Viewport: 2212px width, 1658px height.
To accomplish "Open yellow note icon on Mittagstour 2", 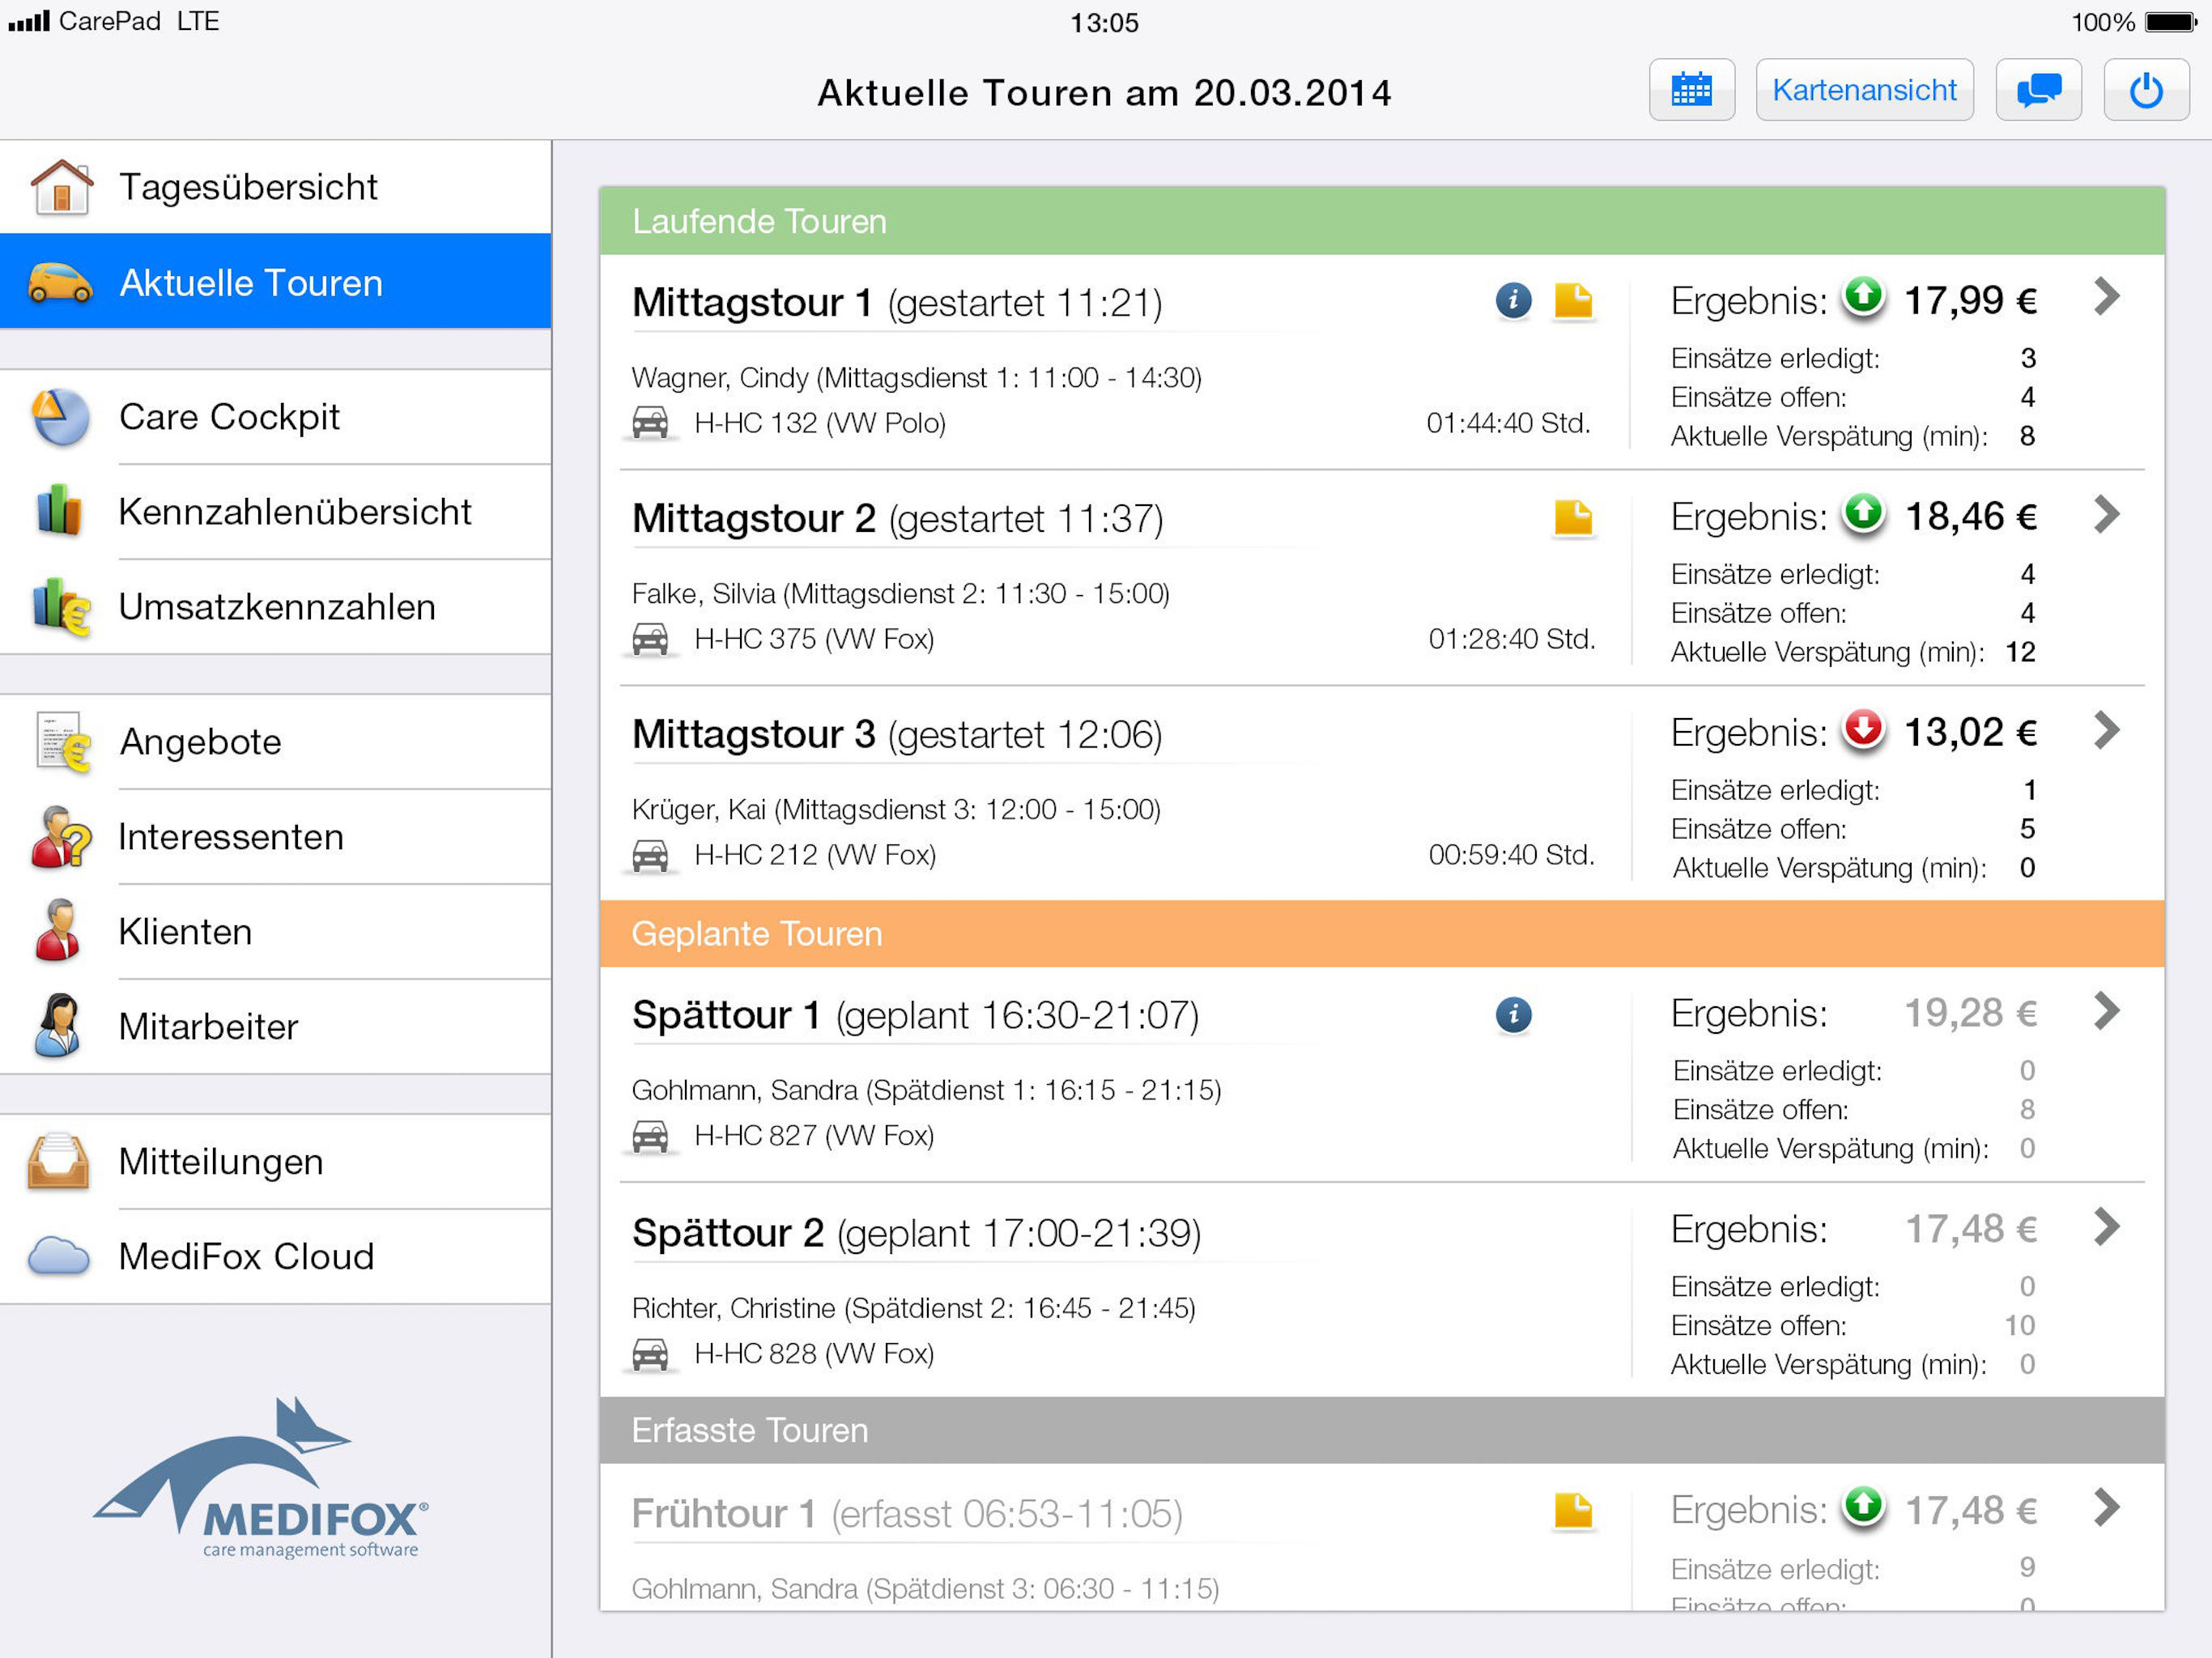I will (1573, 517).
